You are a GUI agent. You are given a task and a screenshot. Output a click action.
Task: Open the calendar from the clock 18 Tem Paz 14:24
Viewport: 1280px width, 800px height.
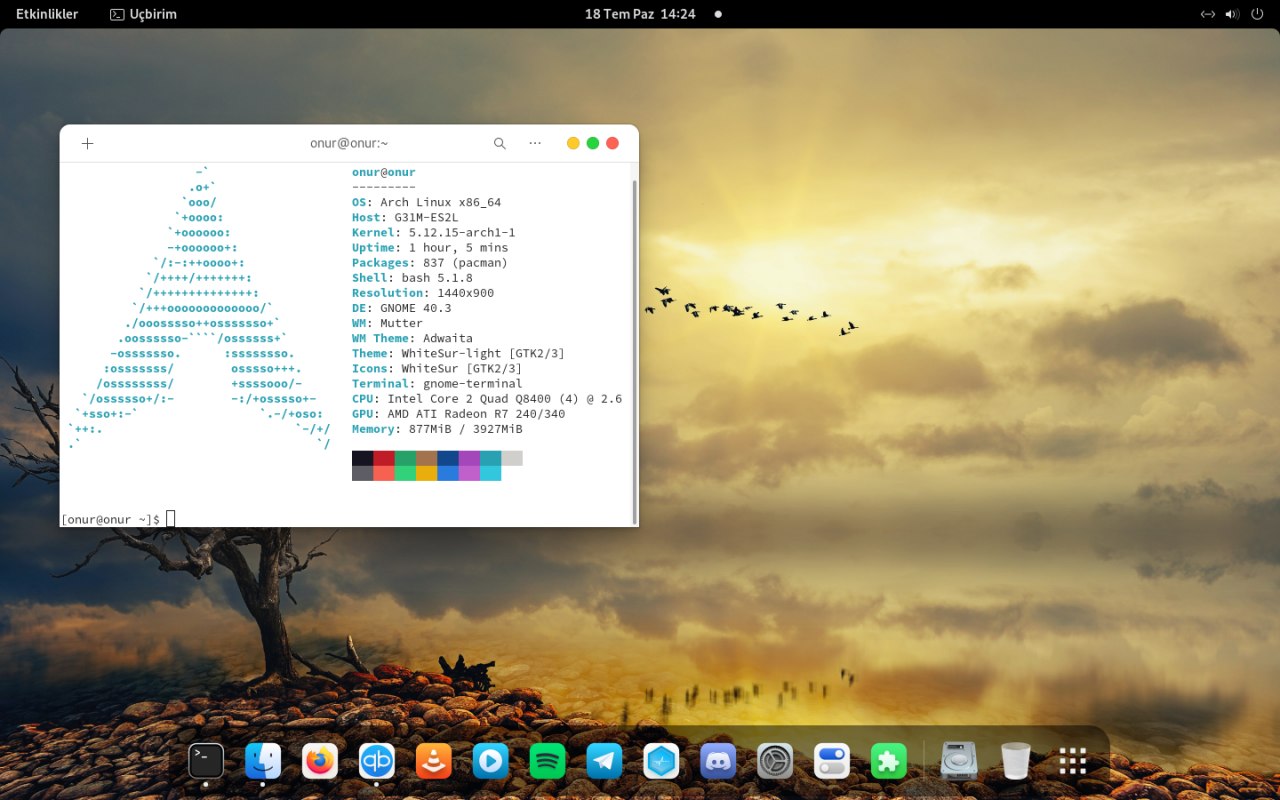click(640, 14)
